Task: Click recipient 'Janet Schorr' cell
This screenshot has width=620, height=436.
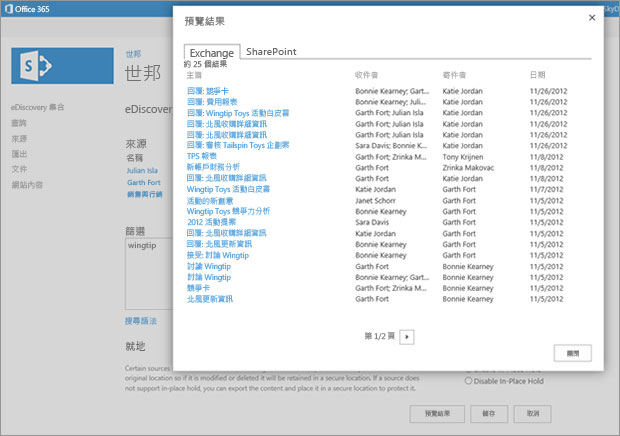Action: click(375, 201)
